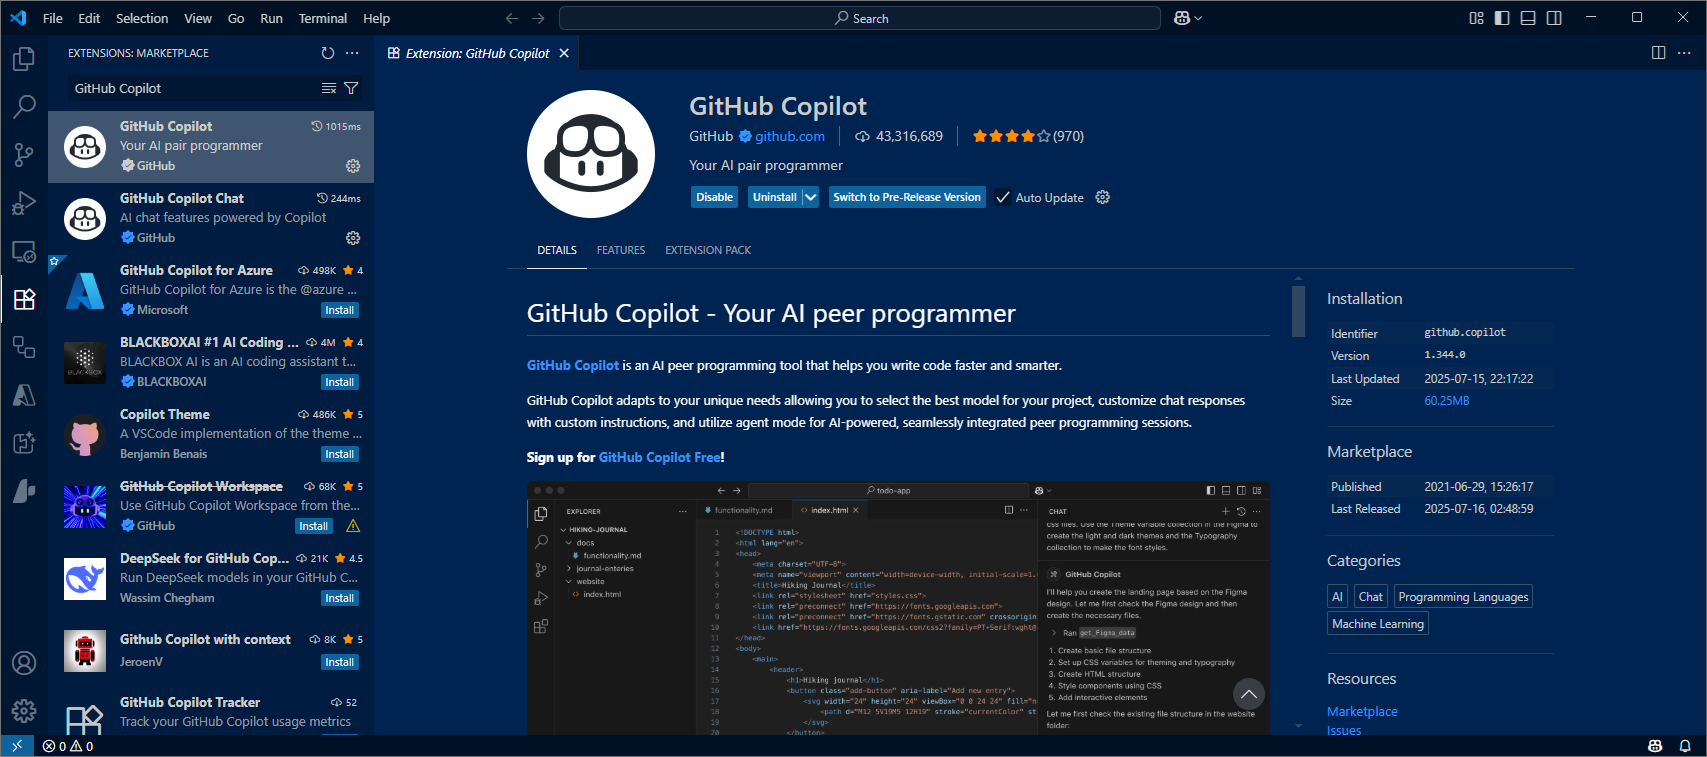Open Source Control view

[x=24, y=154]
